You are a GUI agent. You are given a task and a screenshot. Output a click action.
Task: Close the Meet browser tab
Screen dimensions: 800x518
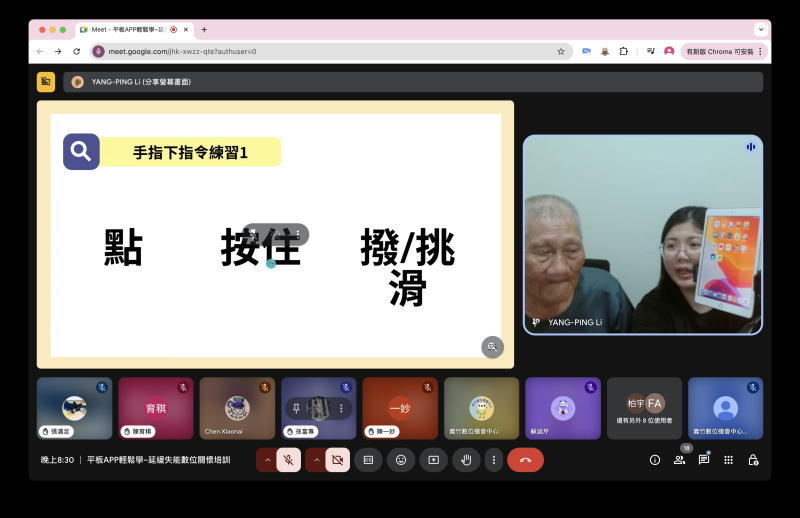[x=186, y=30]
